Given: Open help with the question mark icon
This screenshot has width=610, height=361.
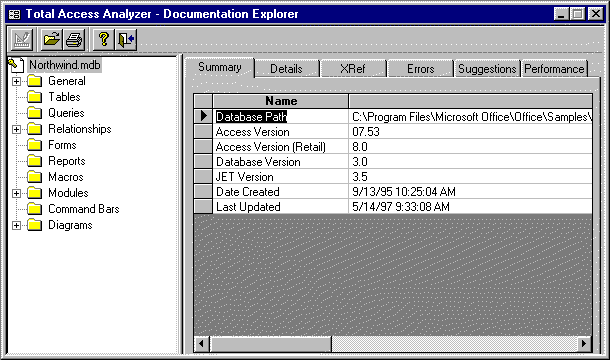Looking at the screenshot, I should 103,39.
